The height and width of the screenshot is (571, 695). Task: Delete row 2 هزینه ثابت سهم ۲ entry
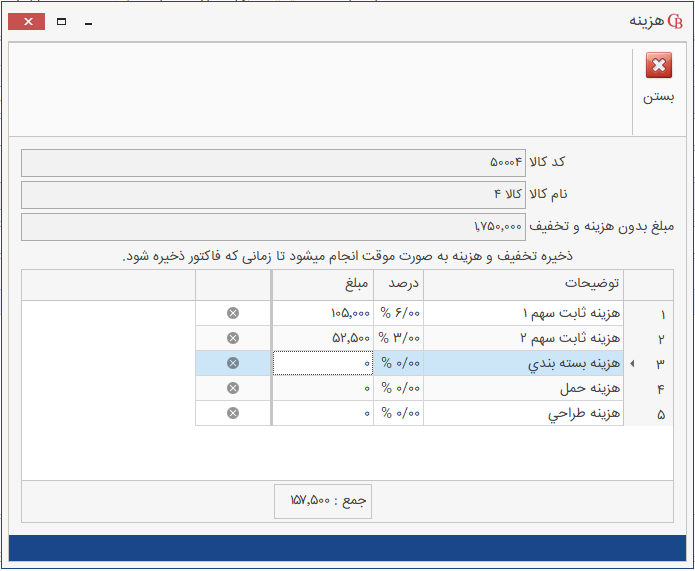pos(233,338)
